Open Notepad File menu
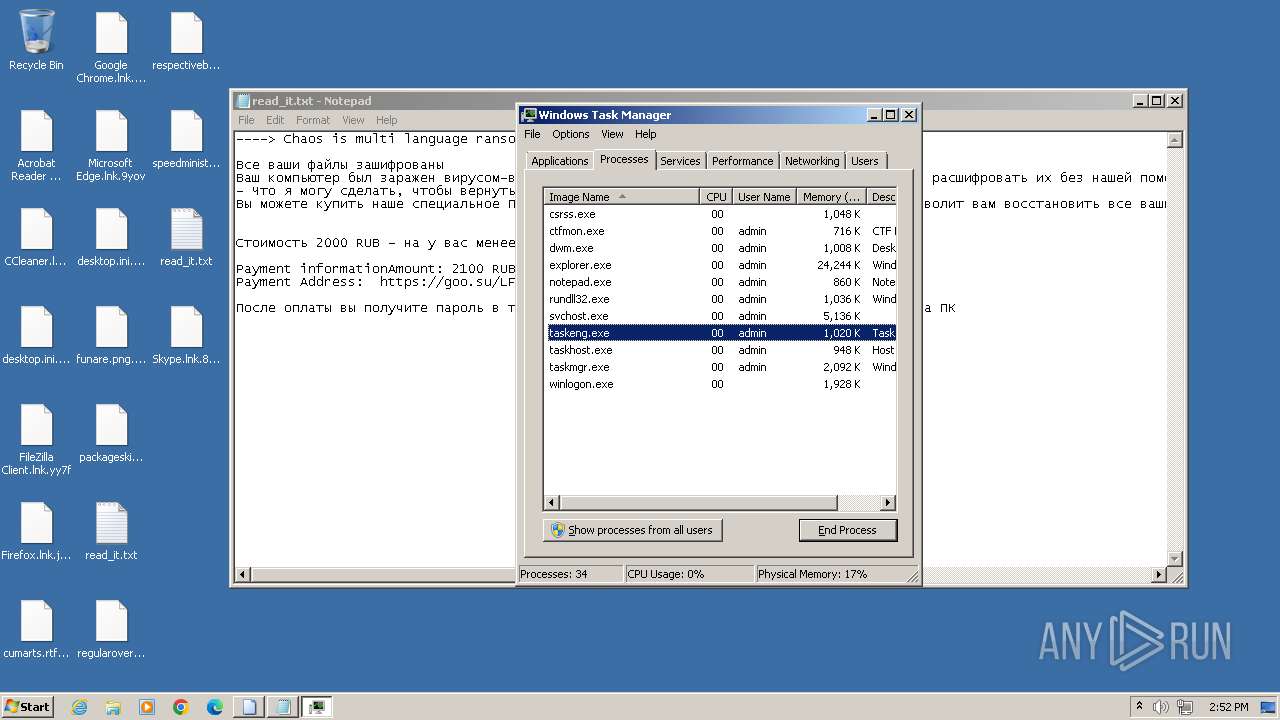This screenshot has width=1280, height=720. pos(246,120)
